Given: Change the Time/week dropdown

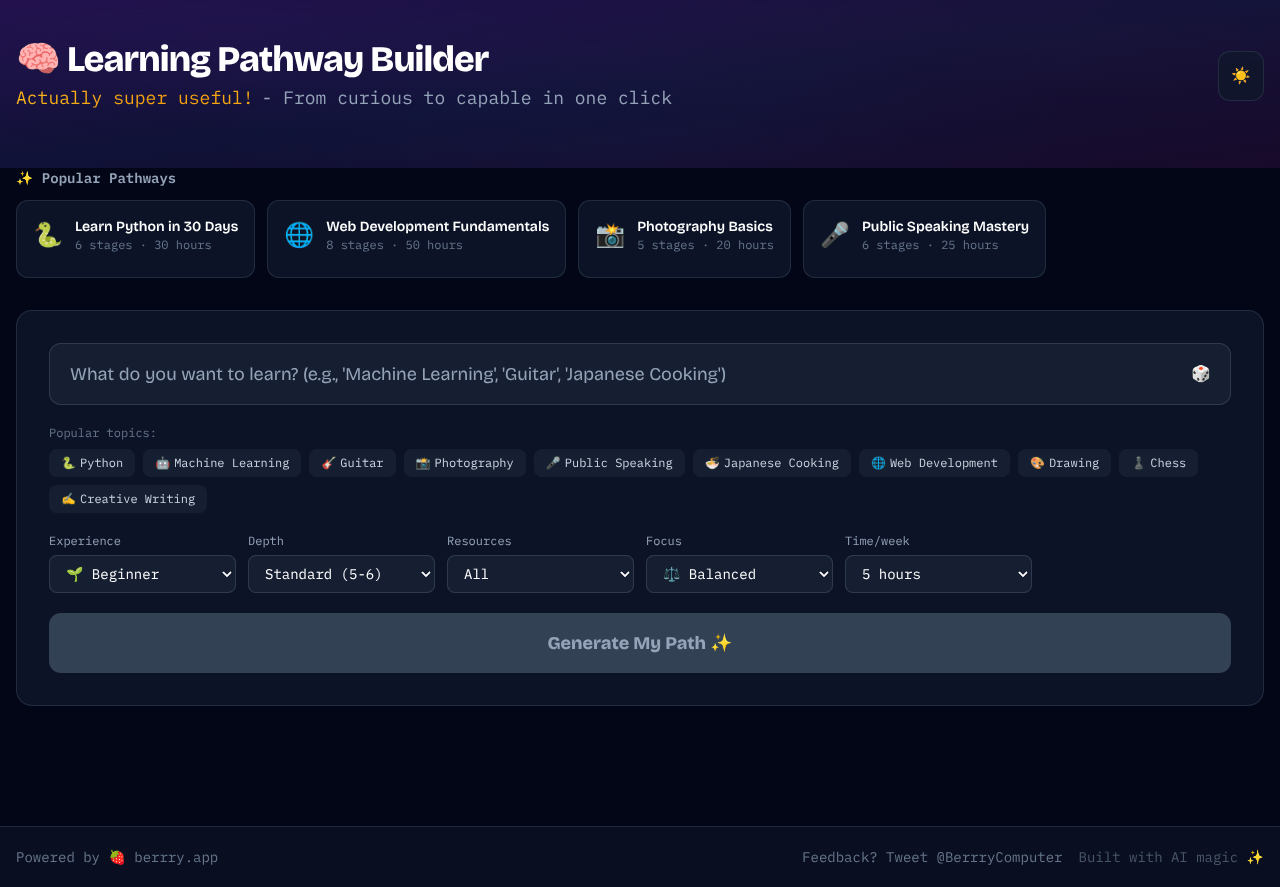Looking at the screenshot, I should pos(938,574).
